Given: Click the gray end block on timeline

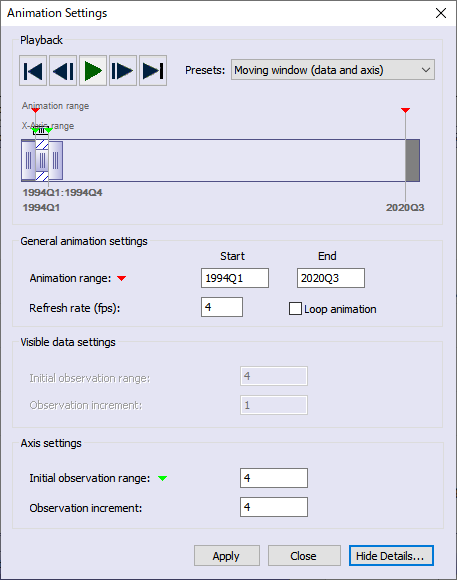Looking at the screenshot, I should (x=412, y=161).
